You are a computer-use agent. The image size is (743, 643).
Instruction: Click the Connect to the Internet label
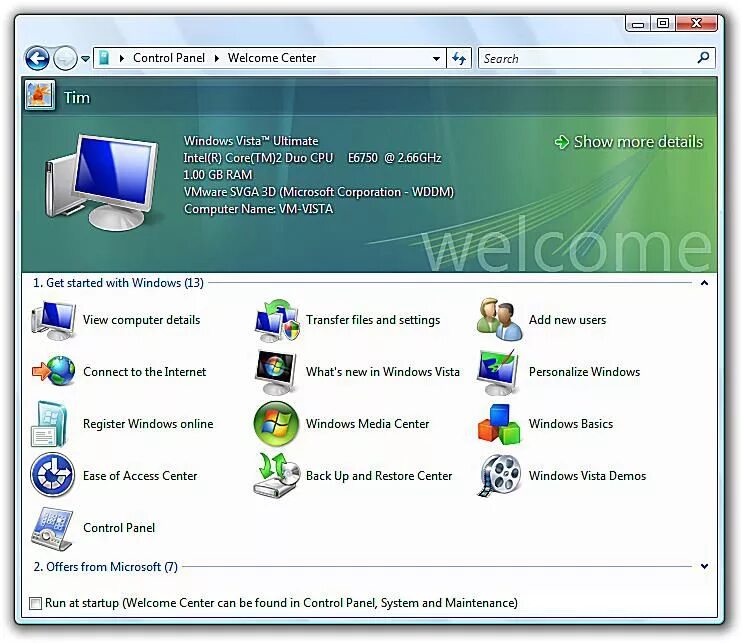click(x=145, y=372)
